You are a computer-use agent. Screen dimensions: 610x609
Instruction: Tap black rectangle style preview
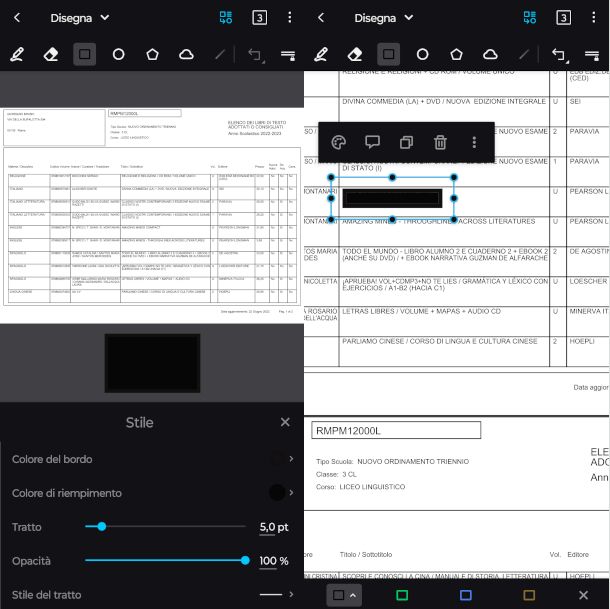coord(152,363)
